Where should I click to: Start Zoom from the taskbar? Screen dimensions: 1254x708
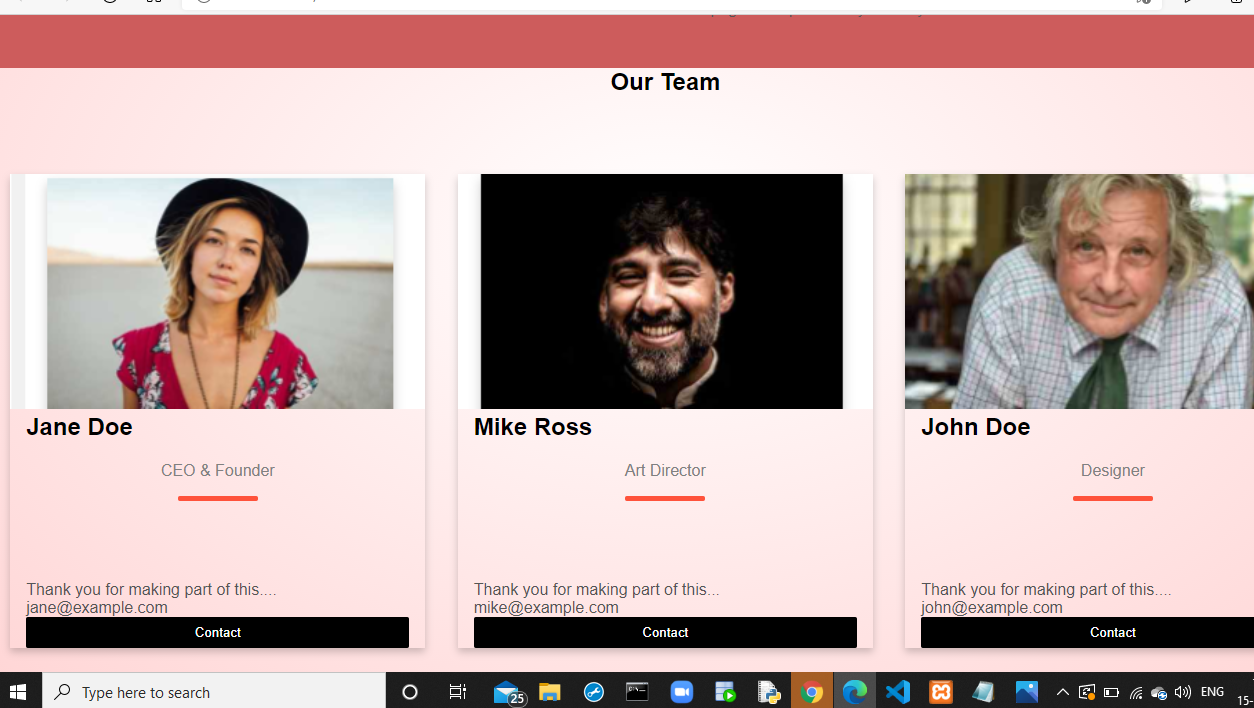point(681,691)
